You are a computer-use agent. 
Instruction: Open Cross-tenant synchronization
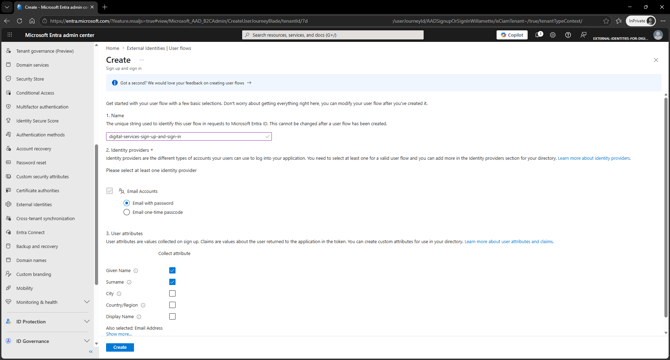(x=45, y=218)
